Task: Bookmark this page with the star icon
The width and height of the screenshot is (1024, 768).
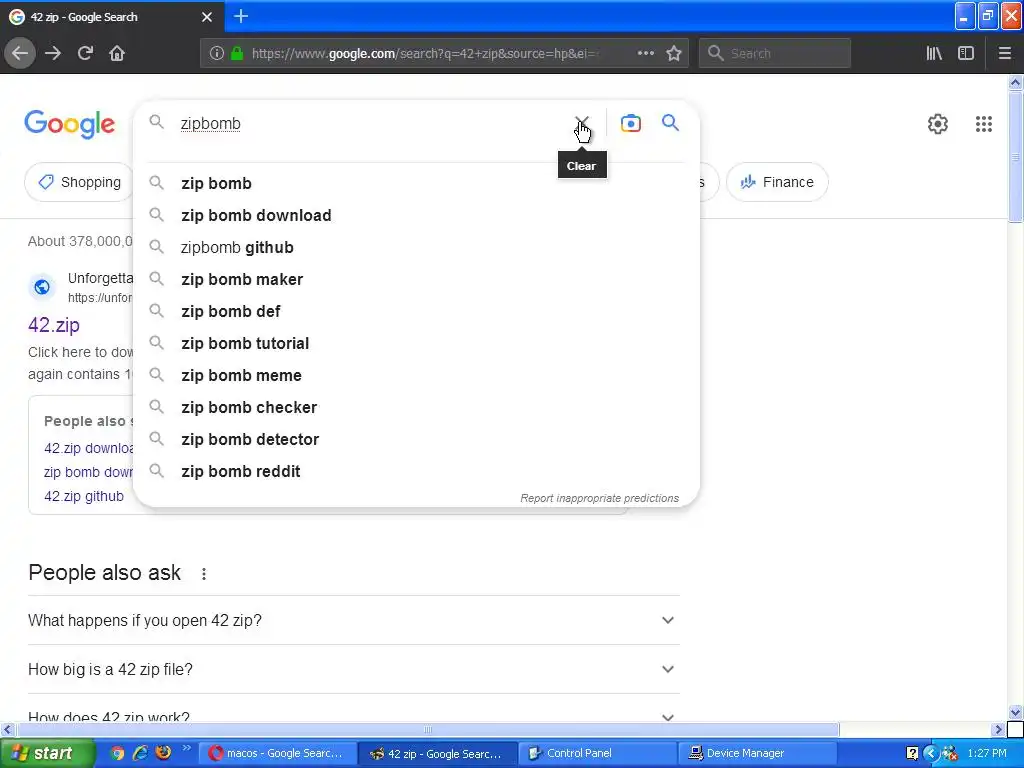Action: tap(674, 54)
